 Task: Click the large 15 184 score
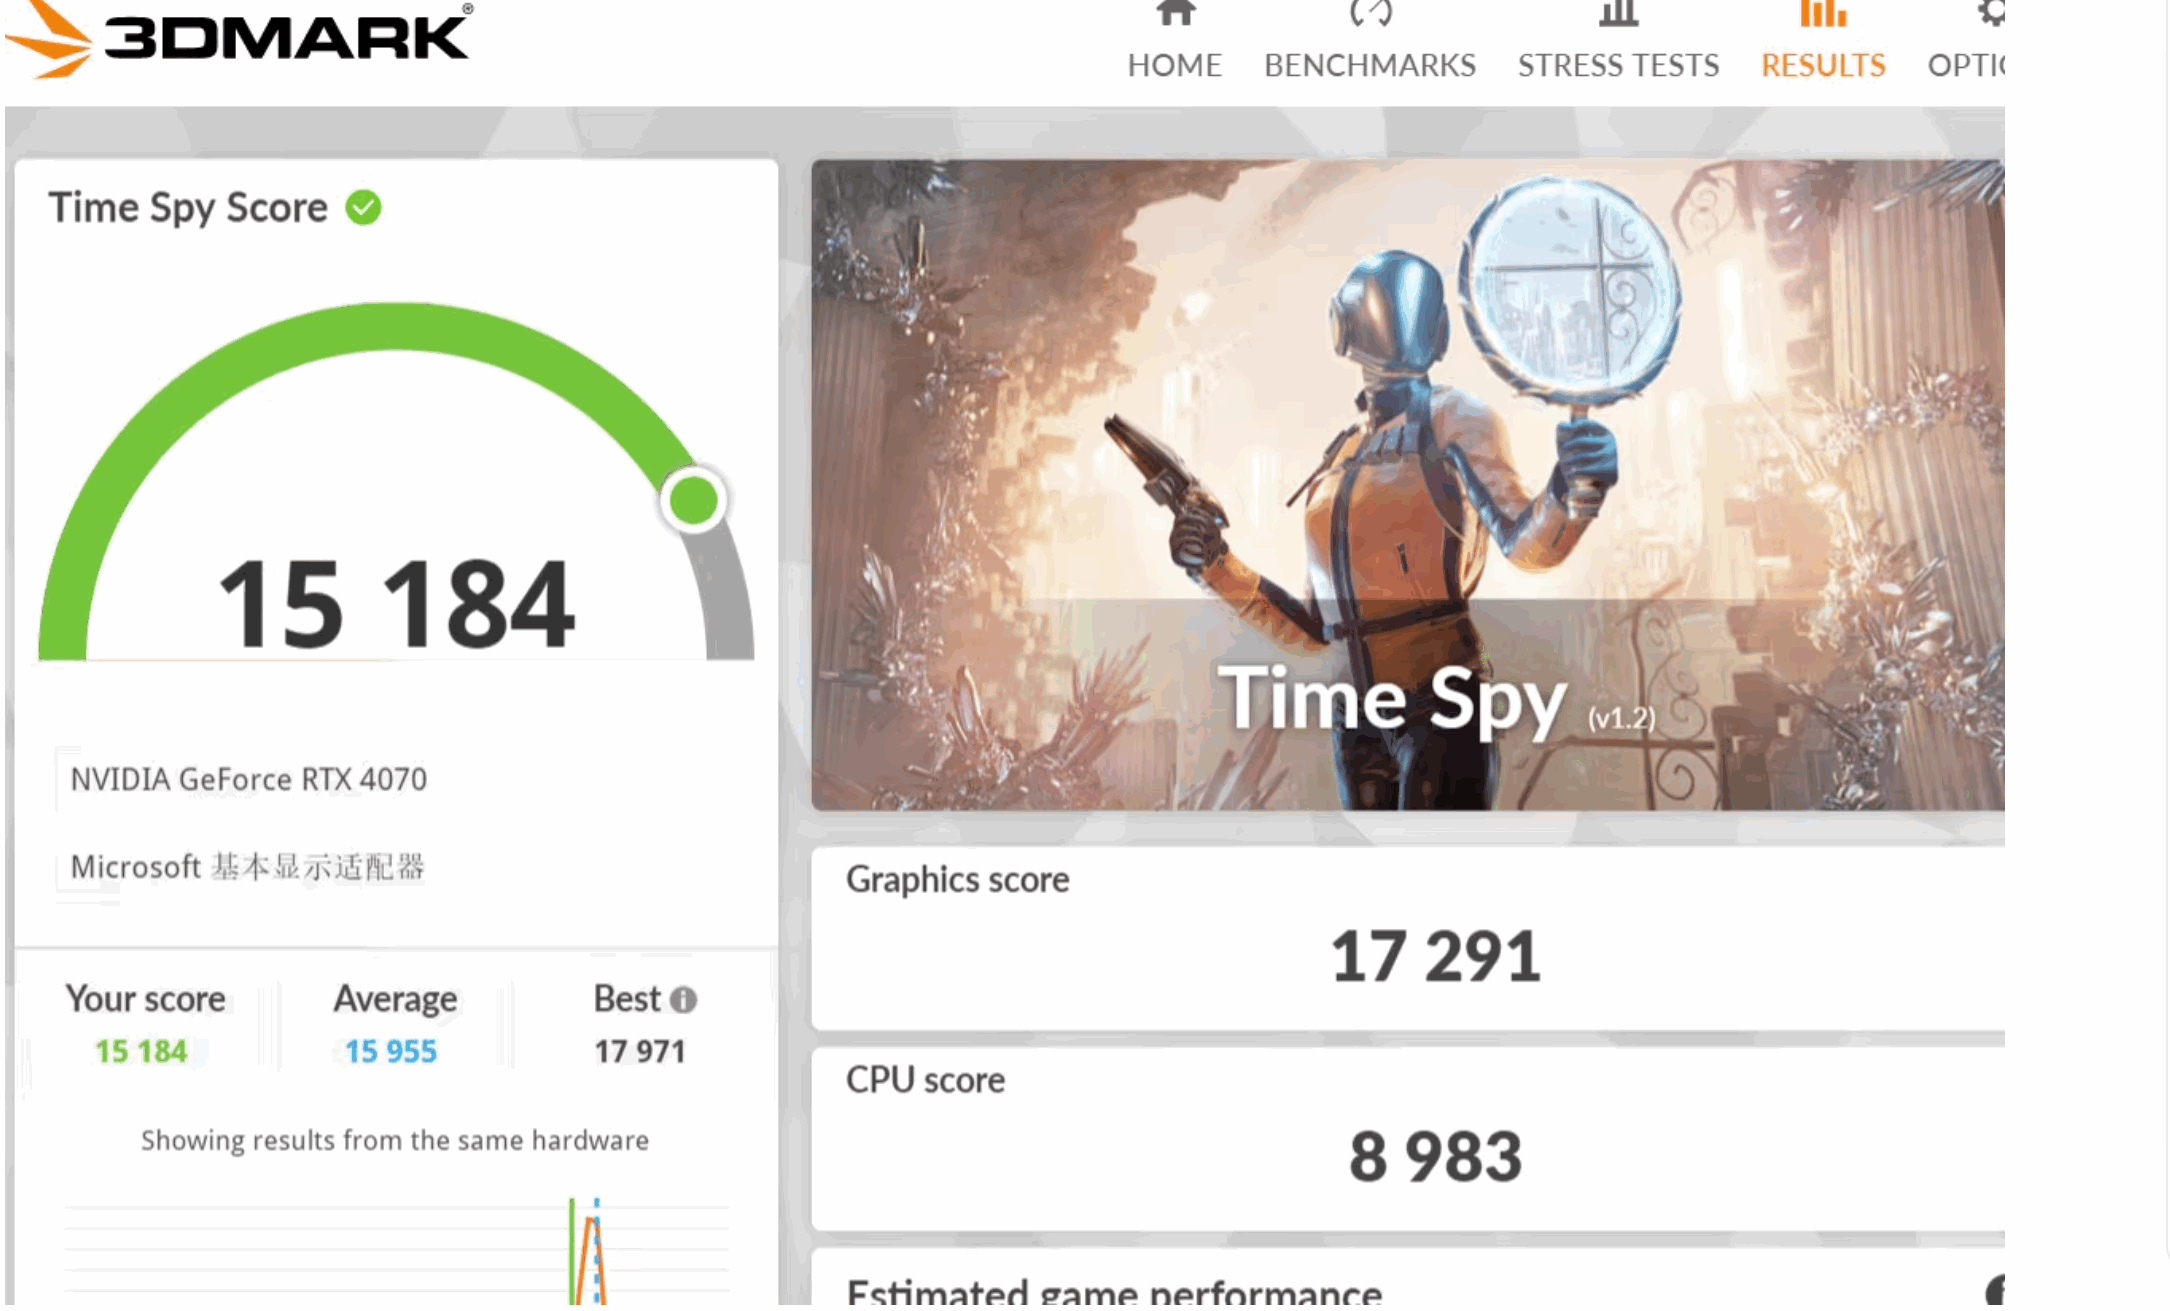click(x=396, y=604)
